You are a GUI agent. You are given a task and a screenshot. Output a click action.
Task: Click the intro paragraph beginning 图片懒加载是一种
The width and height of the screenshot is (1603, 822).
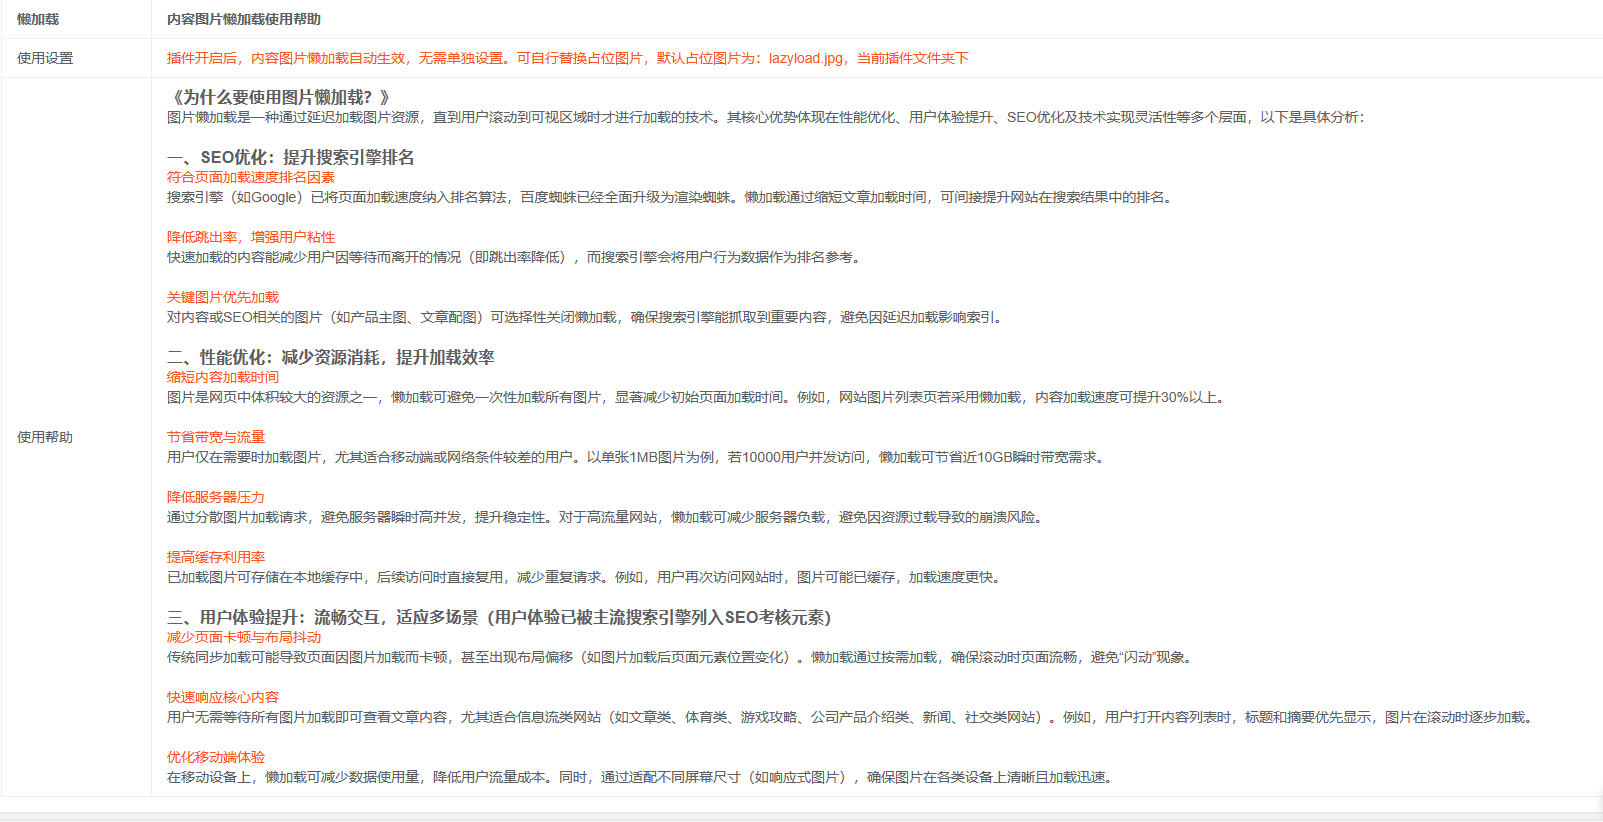(x=764, y=117)
